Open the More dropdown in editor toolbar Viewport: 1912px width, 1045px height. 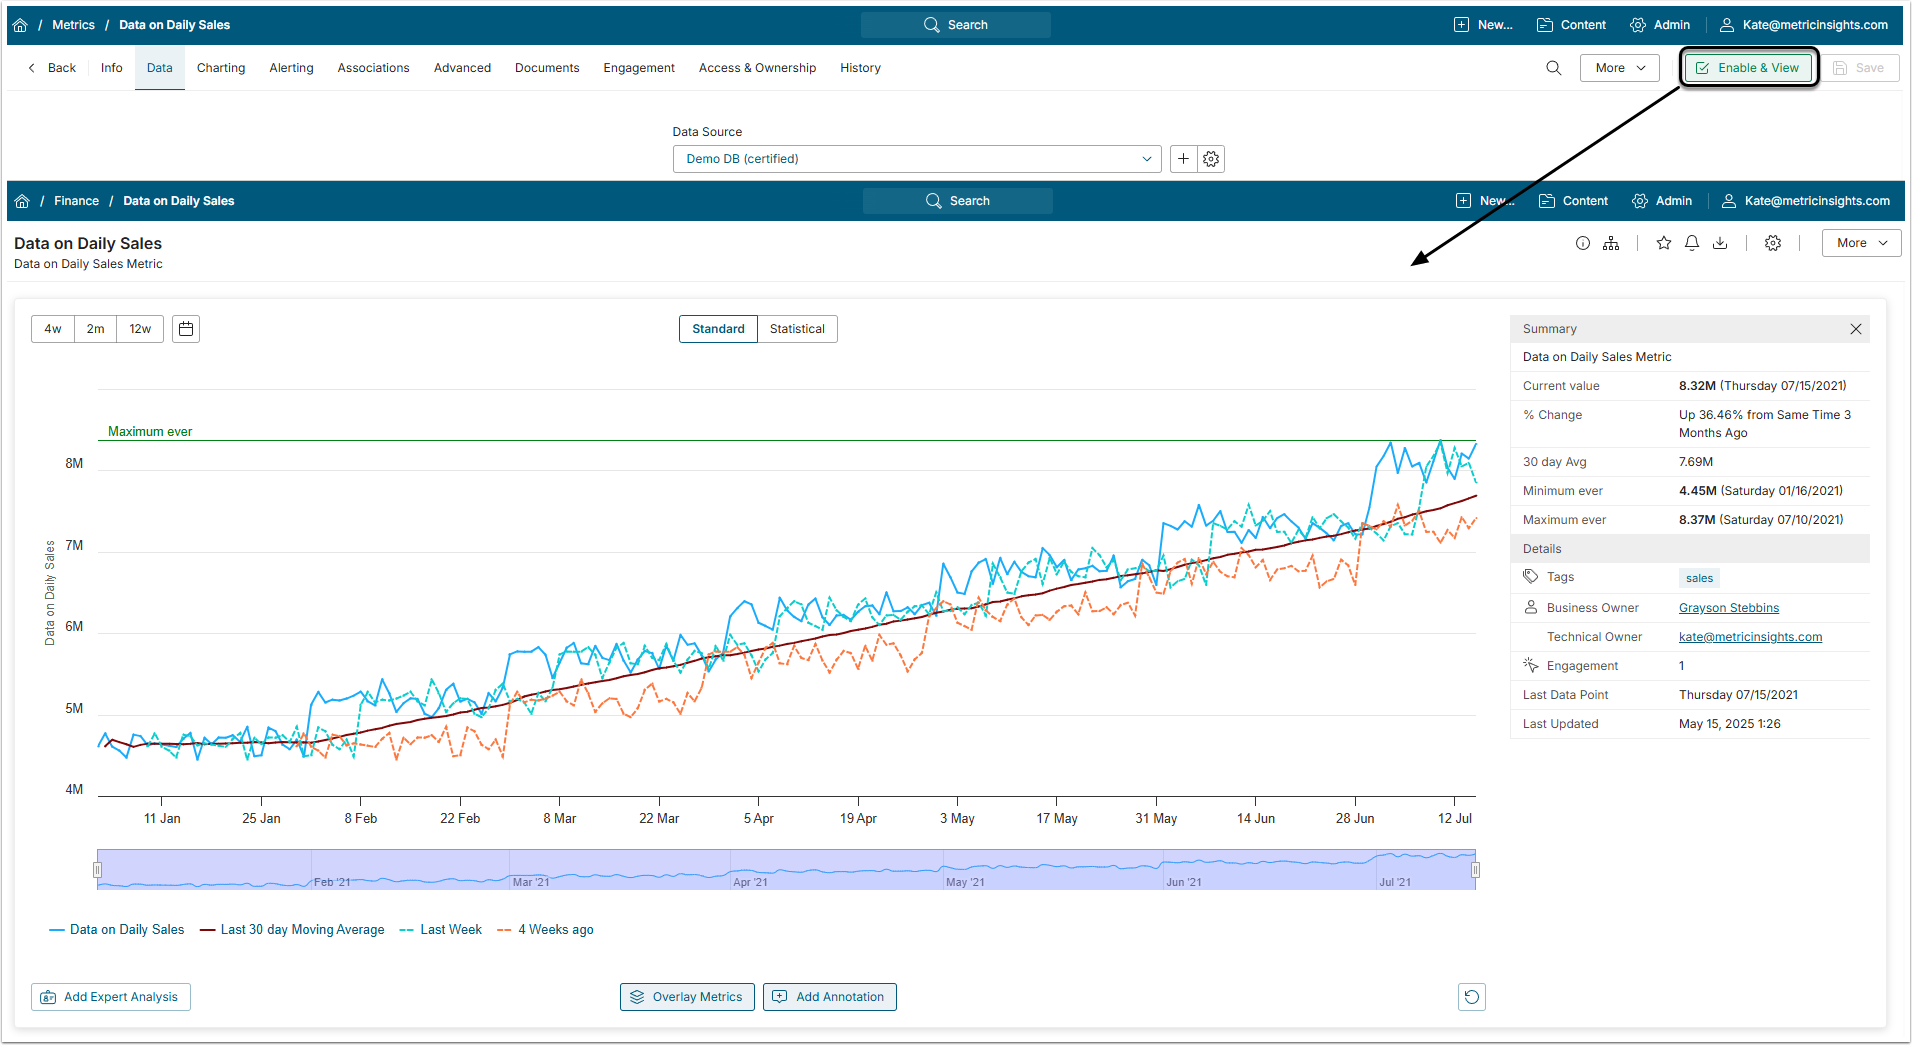pos(1619,68)
